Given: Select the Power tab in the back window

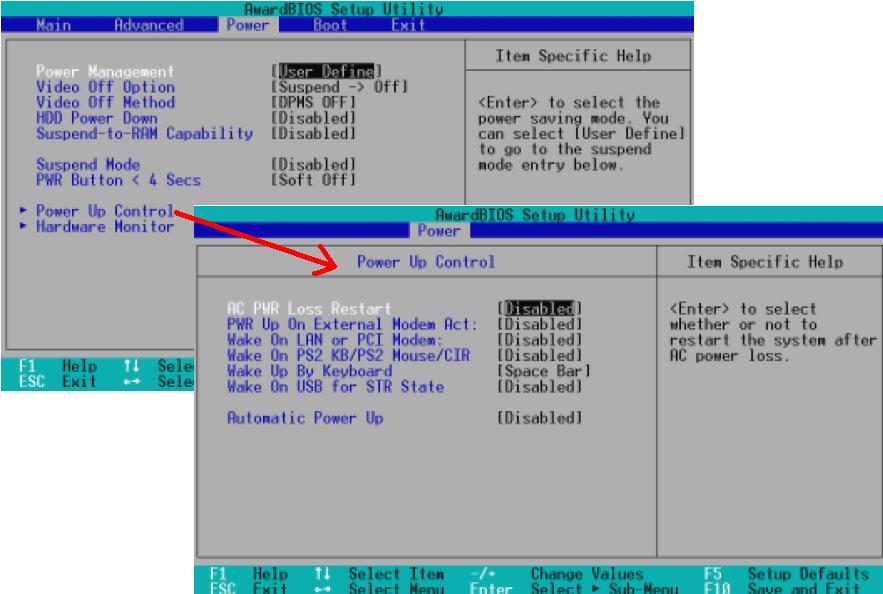Looking at the screenshot, I should click(247, 25).
